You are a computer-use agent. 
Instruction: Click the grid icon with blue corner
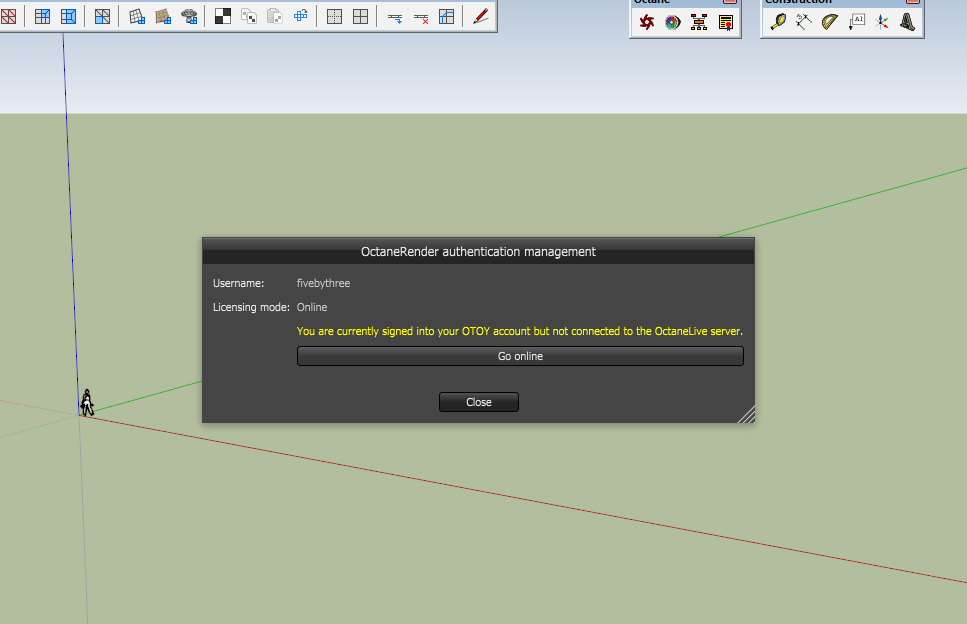tap(43, 17)
